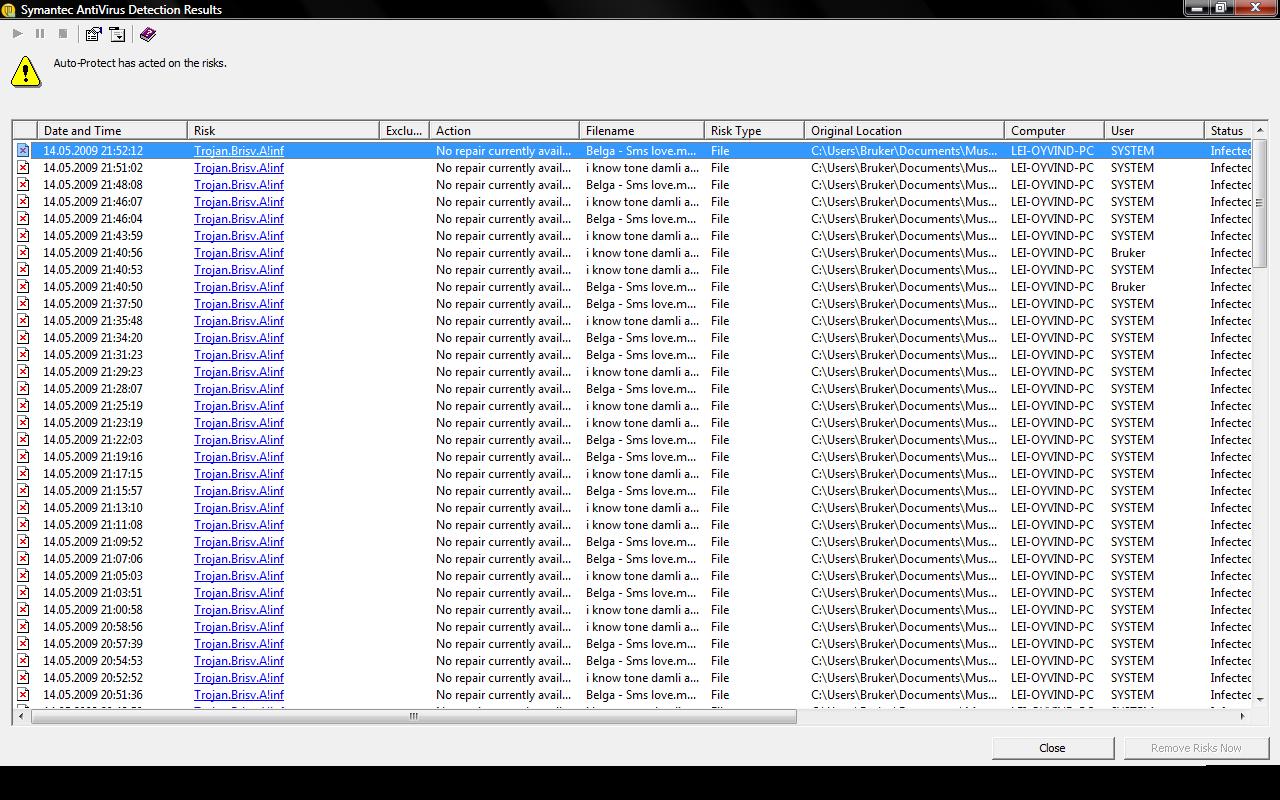Click the Close button
The height and width of the screenshot is (800, 1280).
(1053, 748)
